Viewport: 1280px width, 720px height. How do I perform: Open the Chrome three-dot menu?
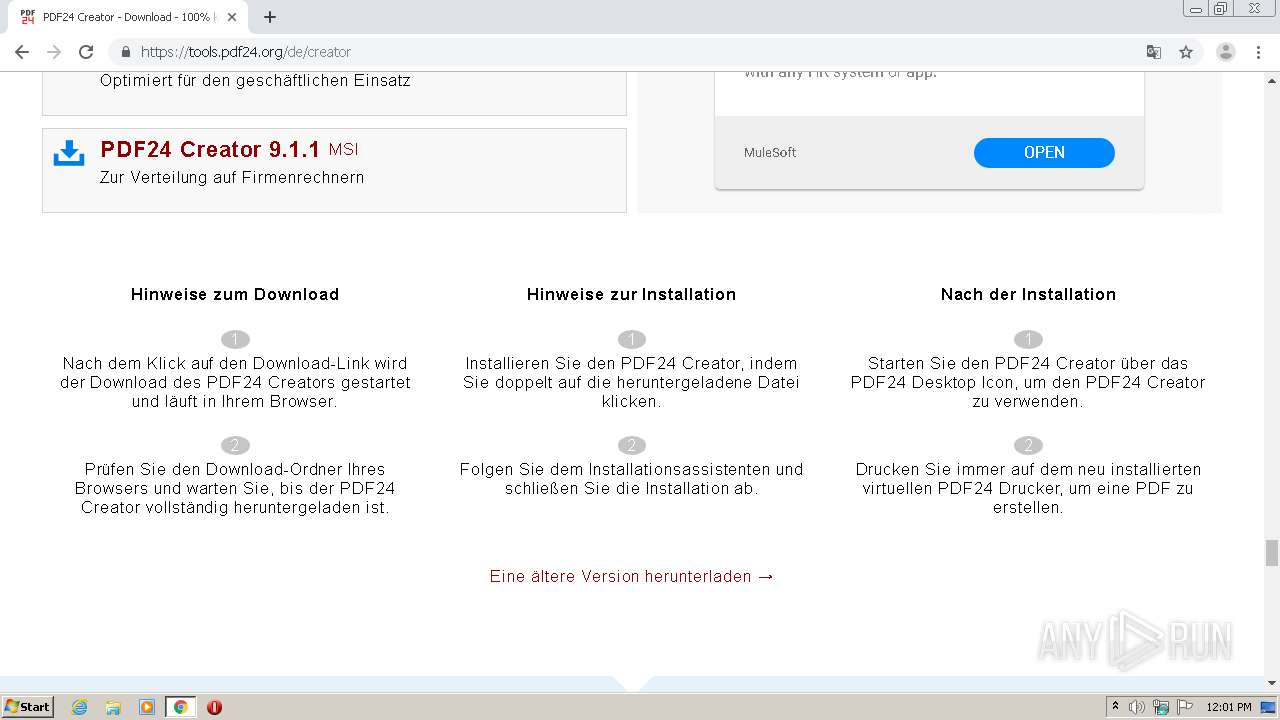pyautogui.click(x=1258, y=52)
